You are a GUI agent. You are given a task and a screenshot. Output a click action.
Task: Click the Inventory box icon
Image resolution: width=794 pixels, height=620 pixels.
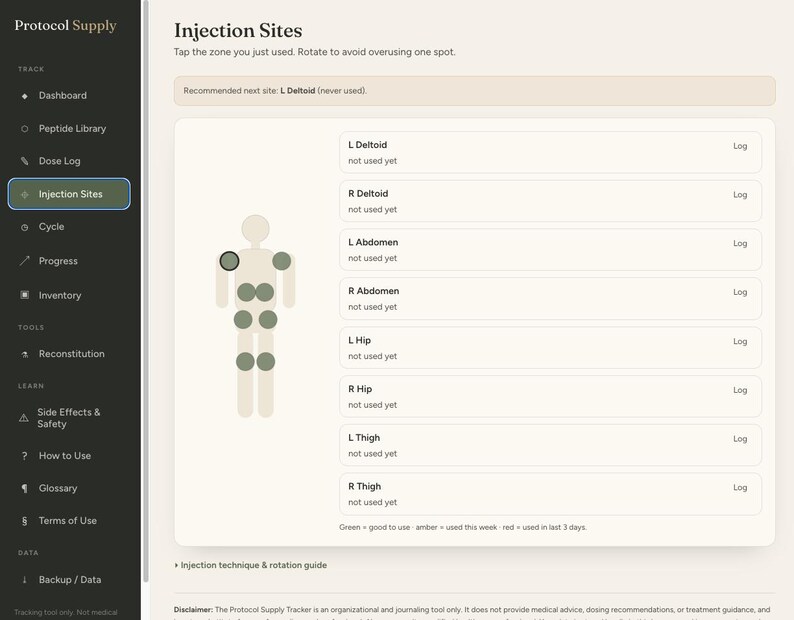point(24,295)
